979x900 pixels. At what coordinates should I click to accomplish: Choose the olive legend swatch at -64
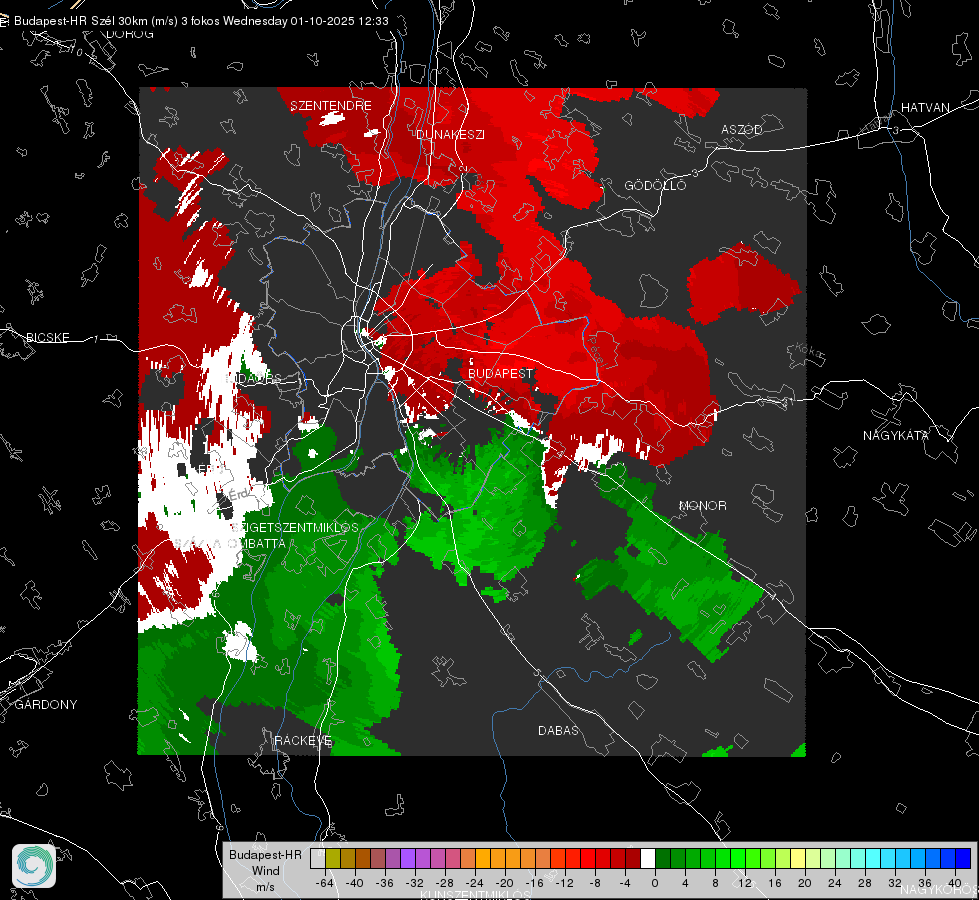(333, 858)
